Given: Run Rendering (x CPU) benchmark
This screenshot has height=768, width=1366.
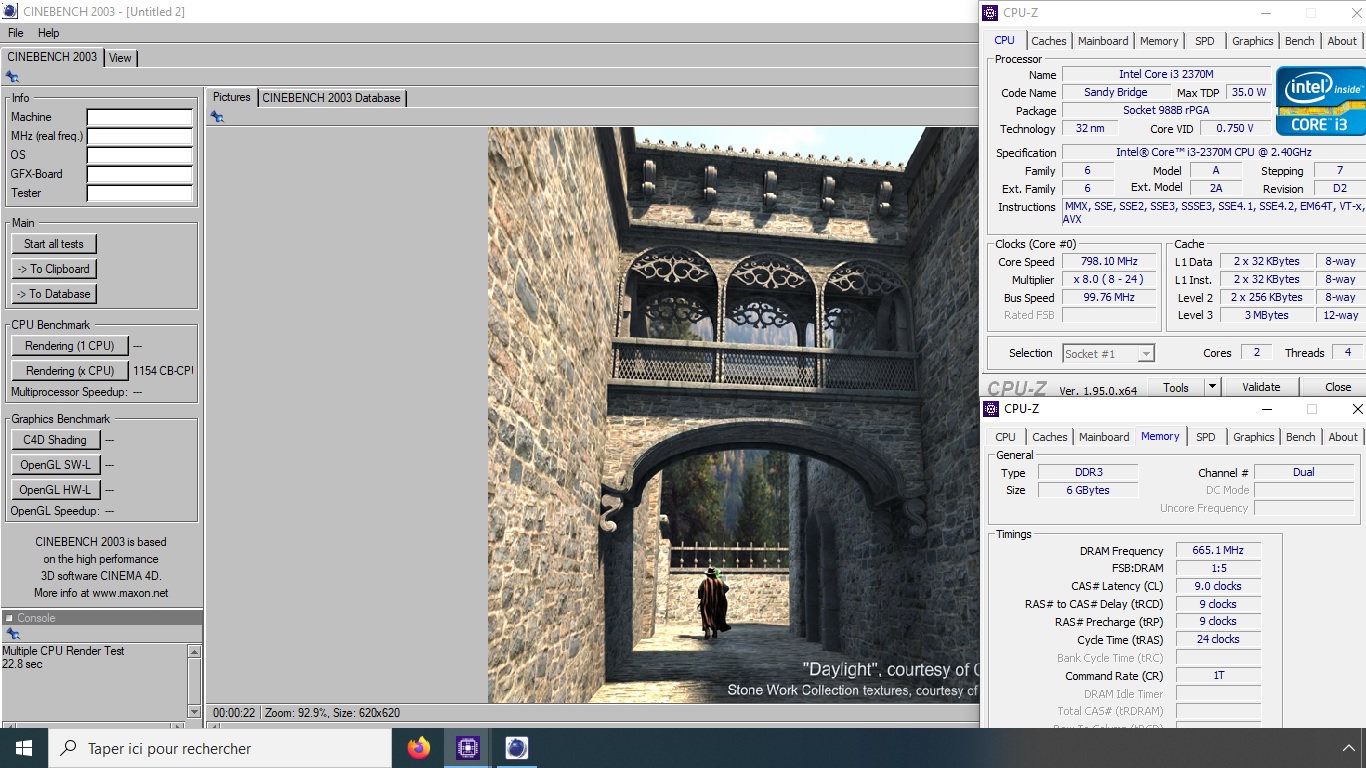Looking at the screenshot, I should point(70,371).
